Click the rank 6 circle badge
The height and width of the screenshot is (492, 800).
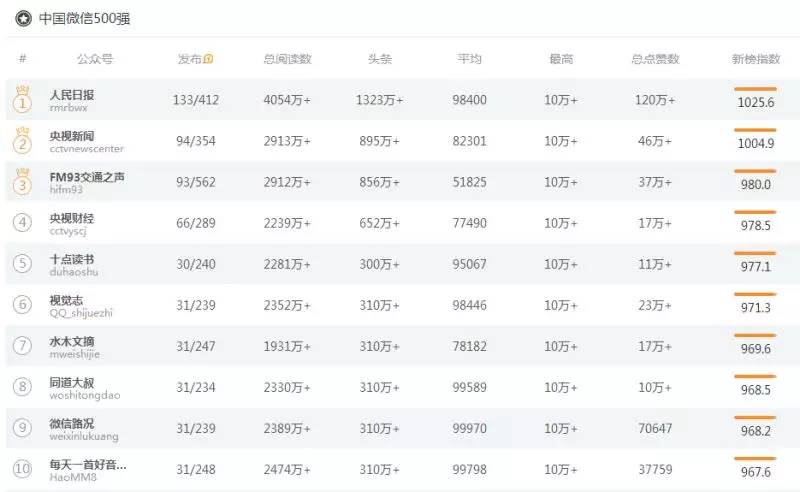click(22, 305)
